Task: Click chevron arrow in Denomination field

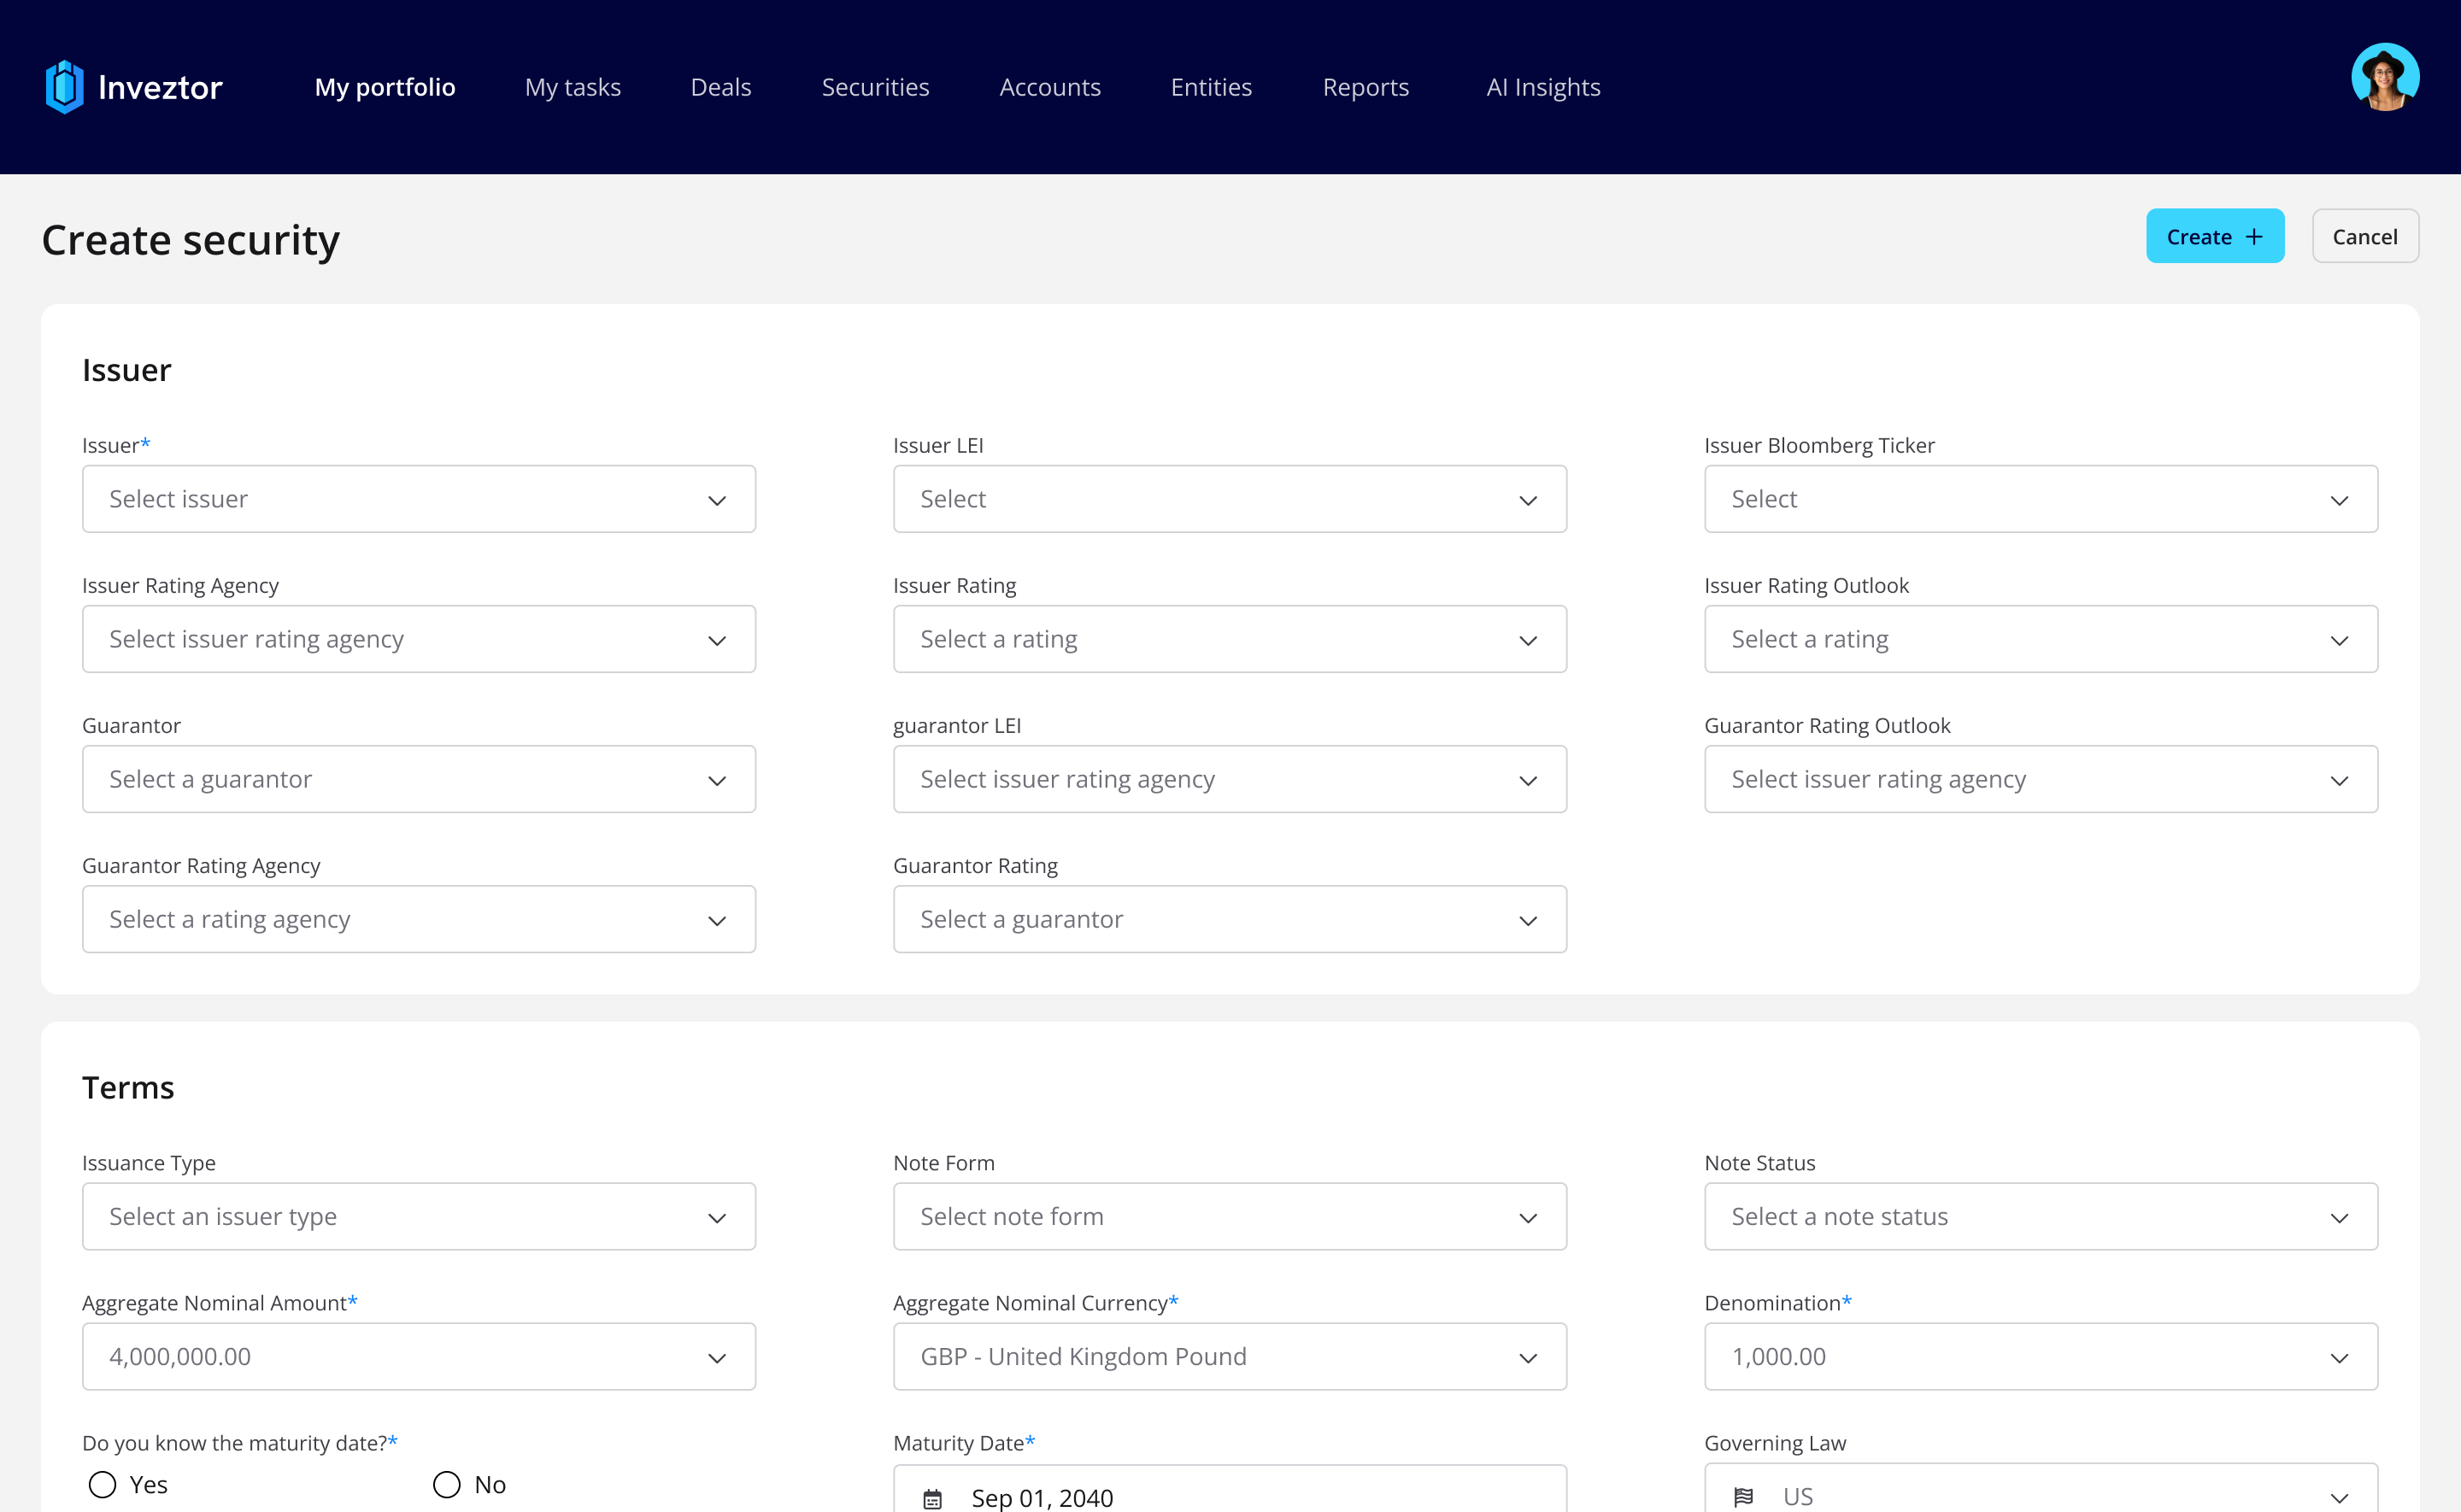Action: coord(2339,1358)
